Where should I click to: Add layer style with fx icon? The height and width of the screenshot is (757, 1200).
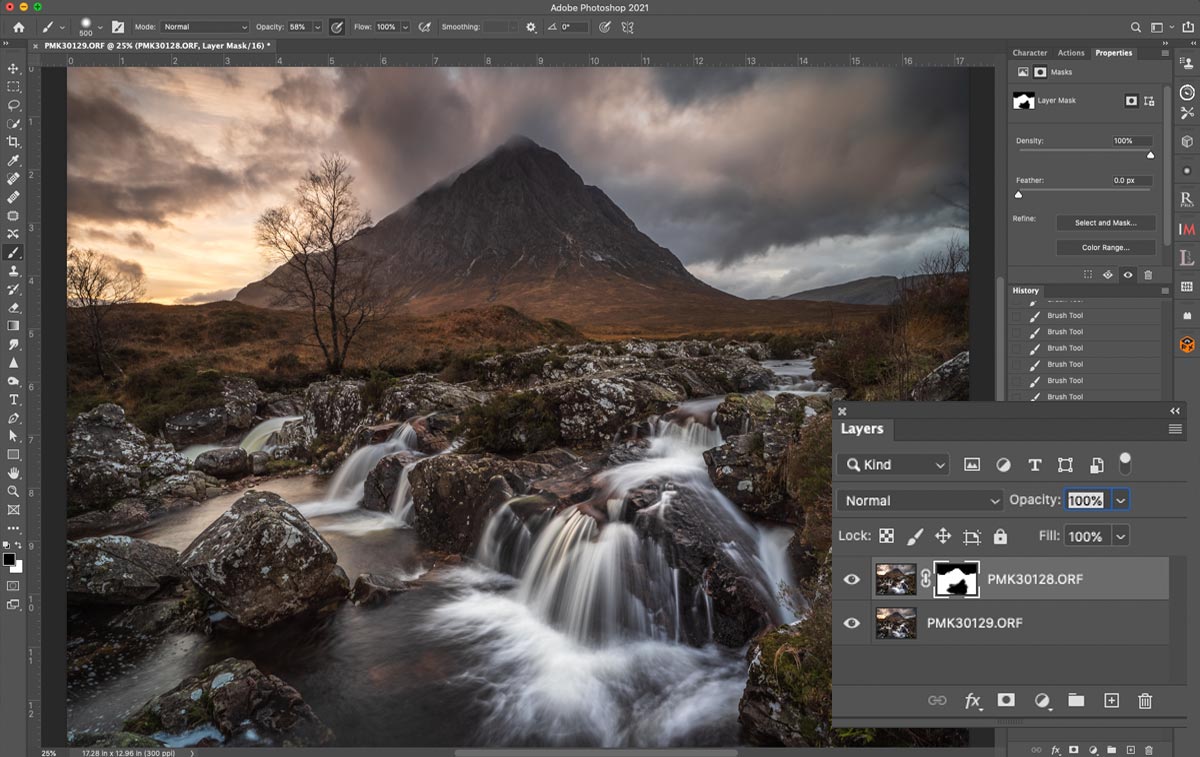972,701
